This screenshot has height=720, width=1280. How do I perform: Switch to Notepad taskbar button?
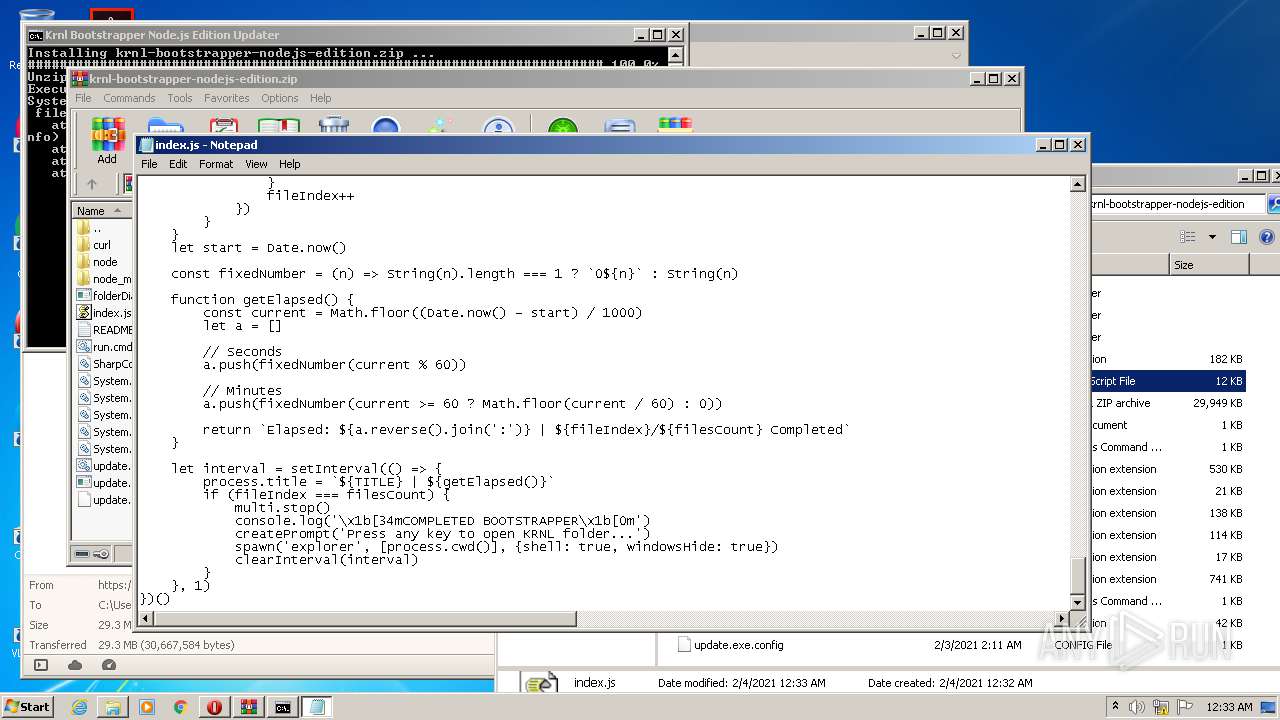(317, 707)
